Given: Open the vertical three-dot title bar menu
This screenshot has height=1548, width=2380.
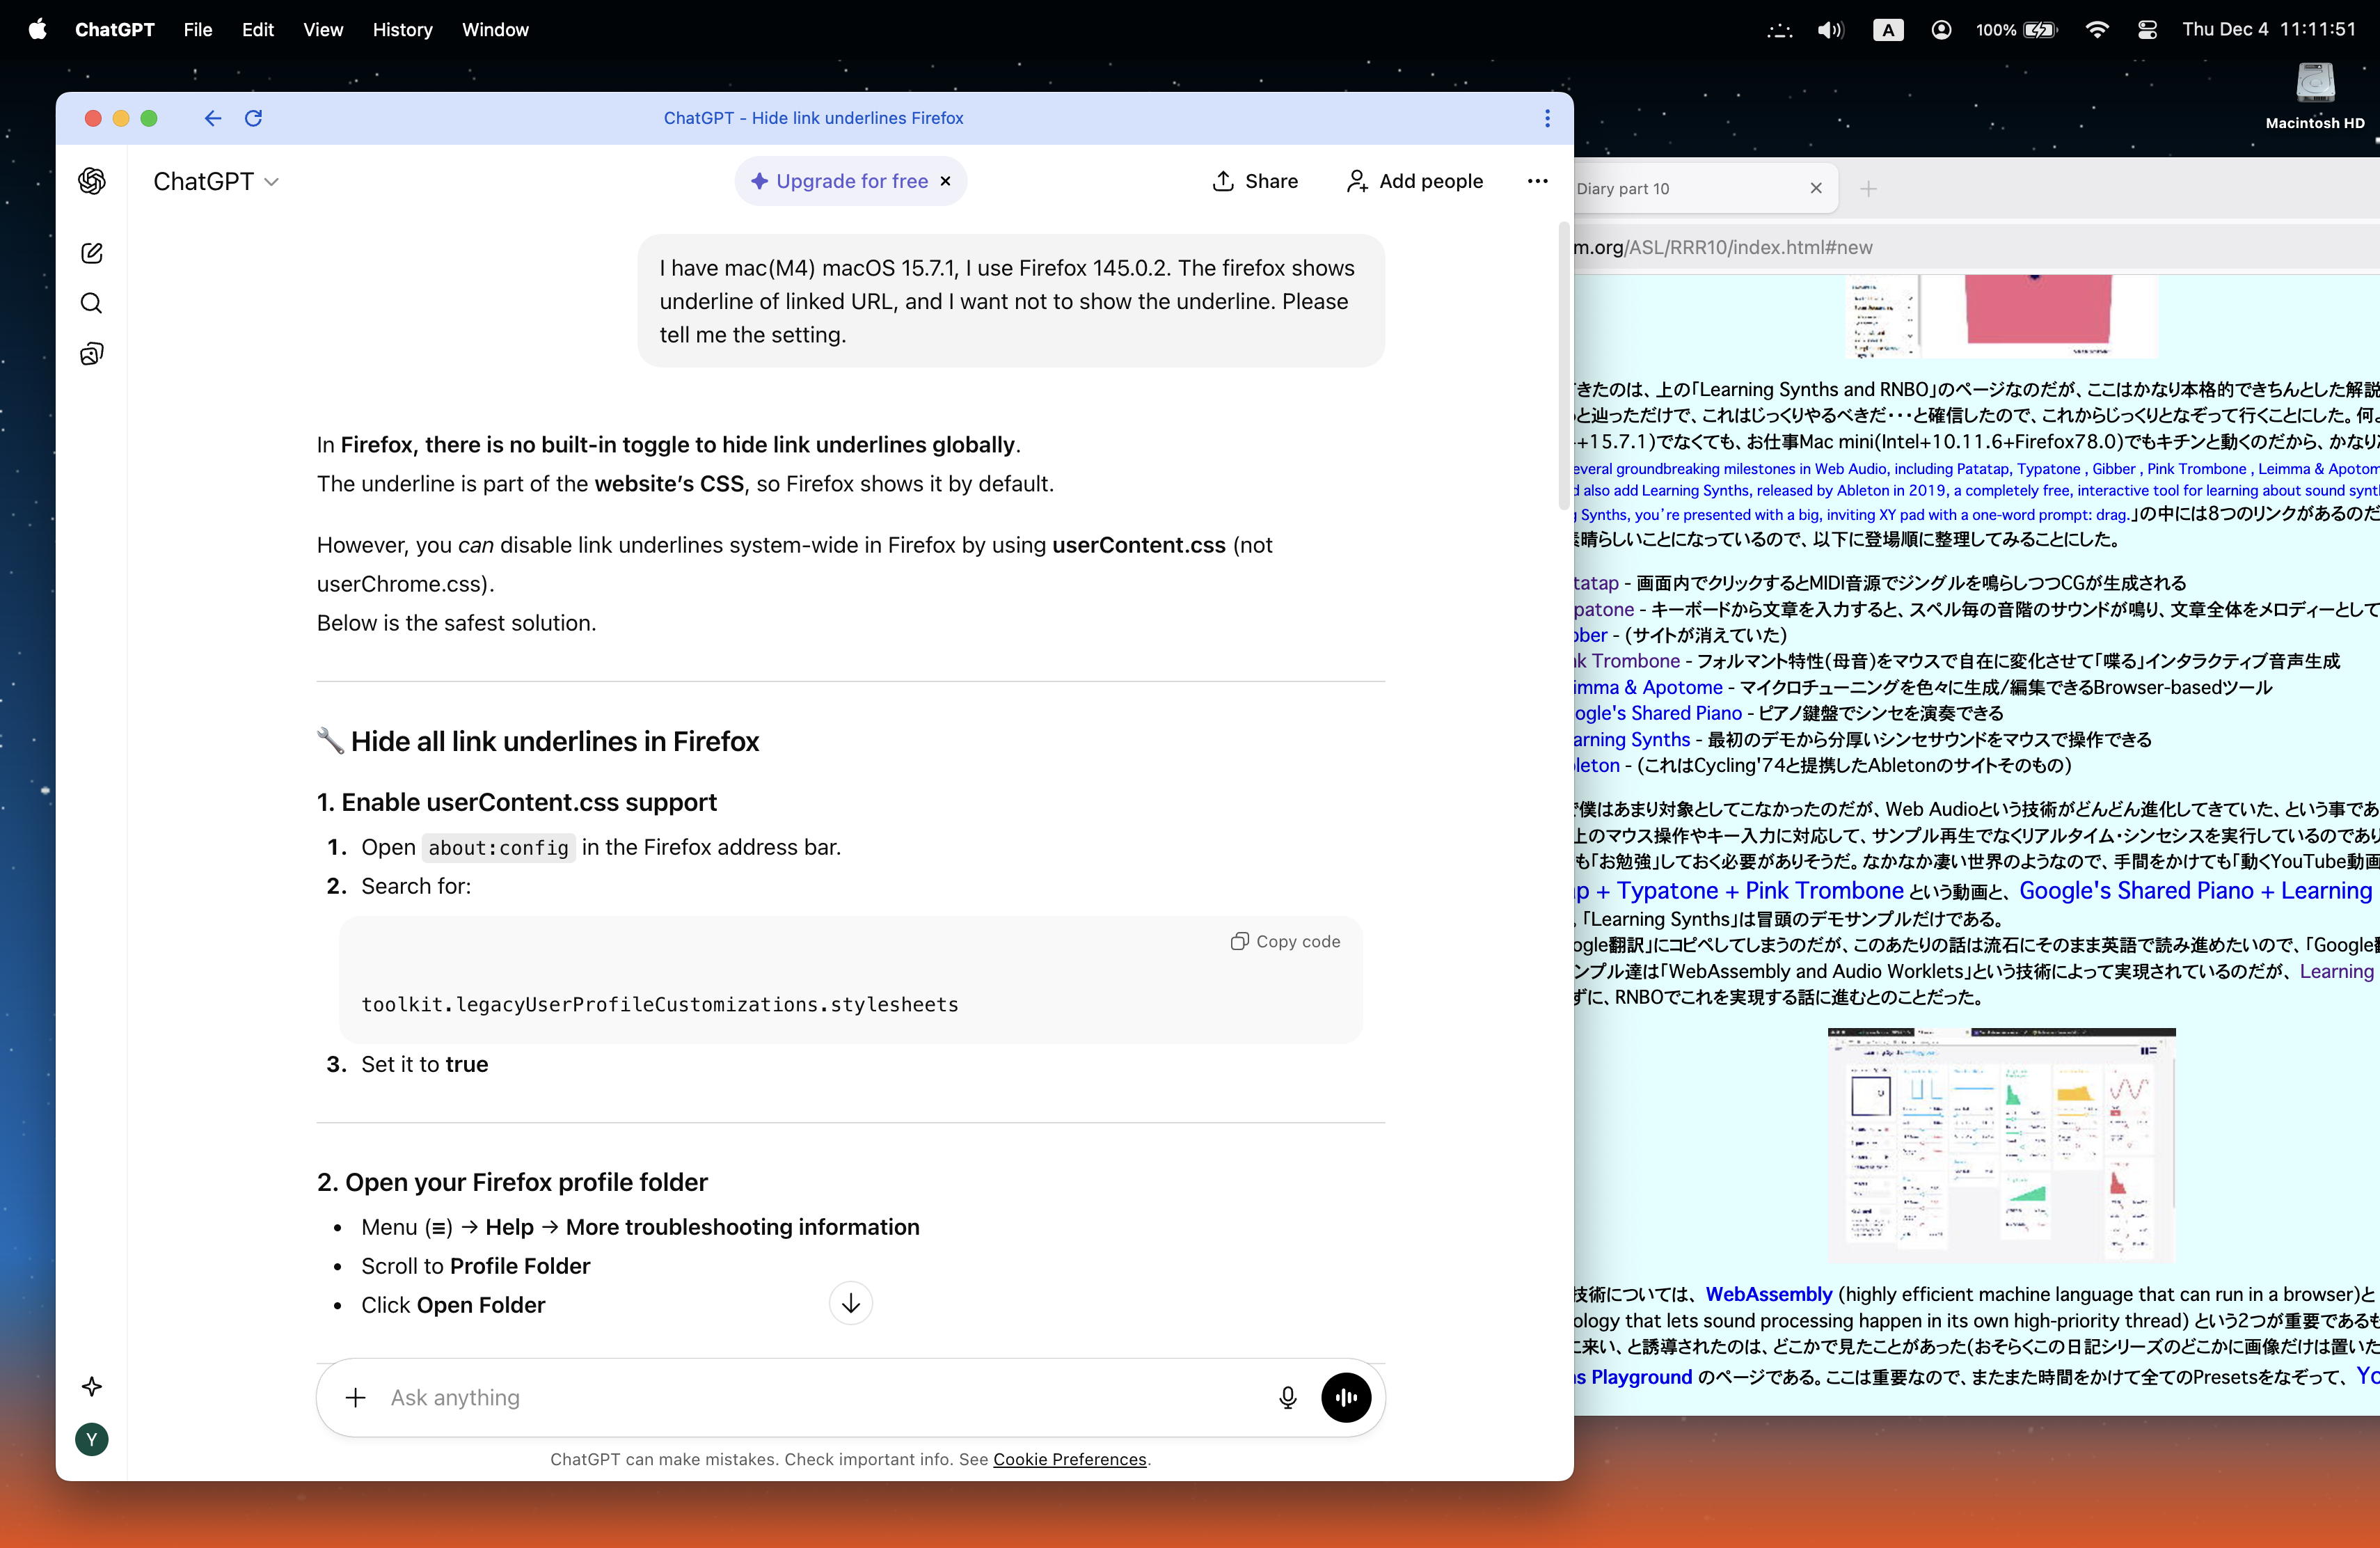Looking at the screenshot, I should pos(1546,118).
